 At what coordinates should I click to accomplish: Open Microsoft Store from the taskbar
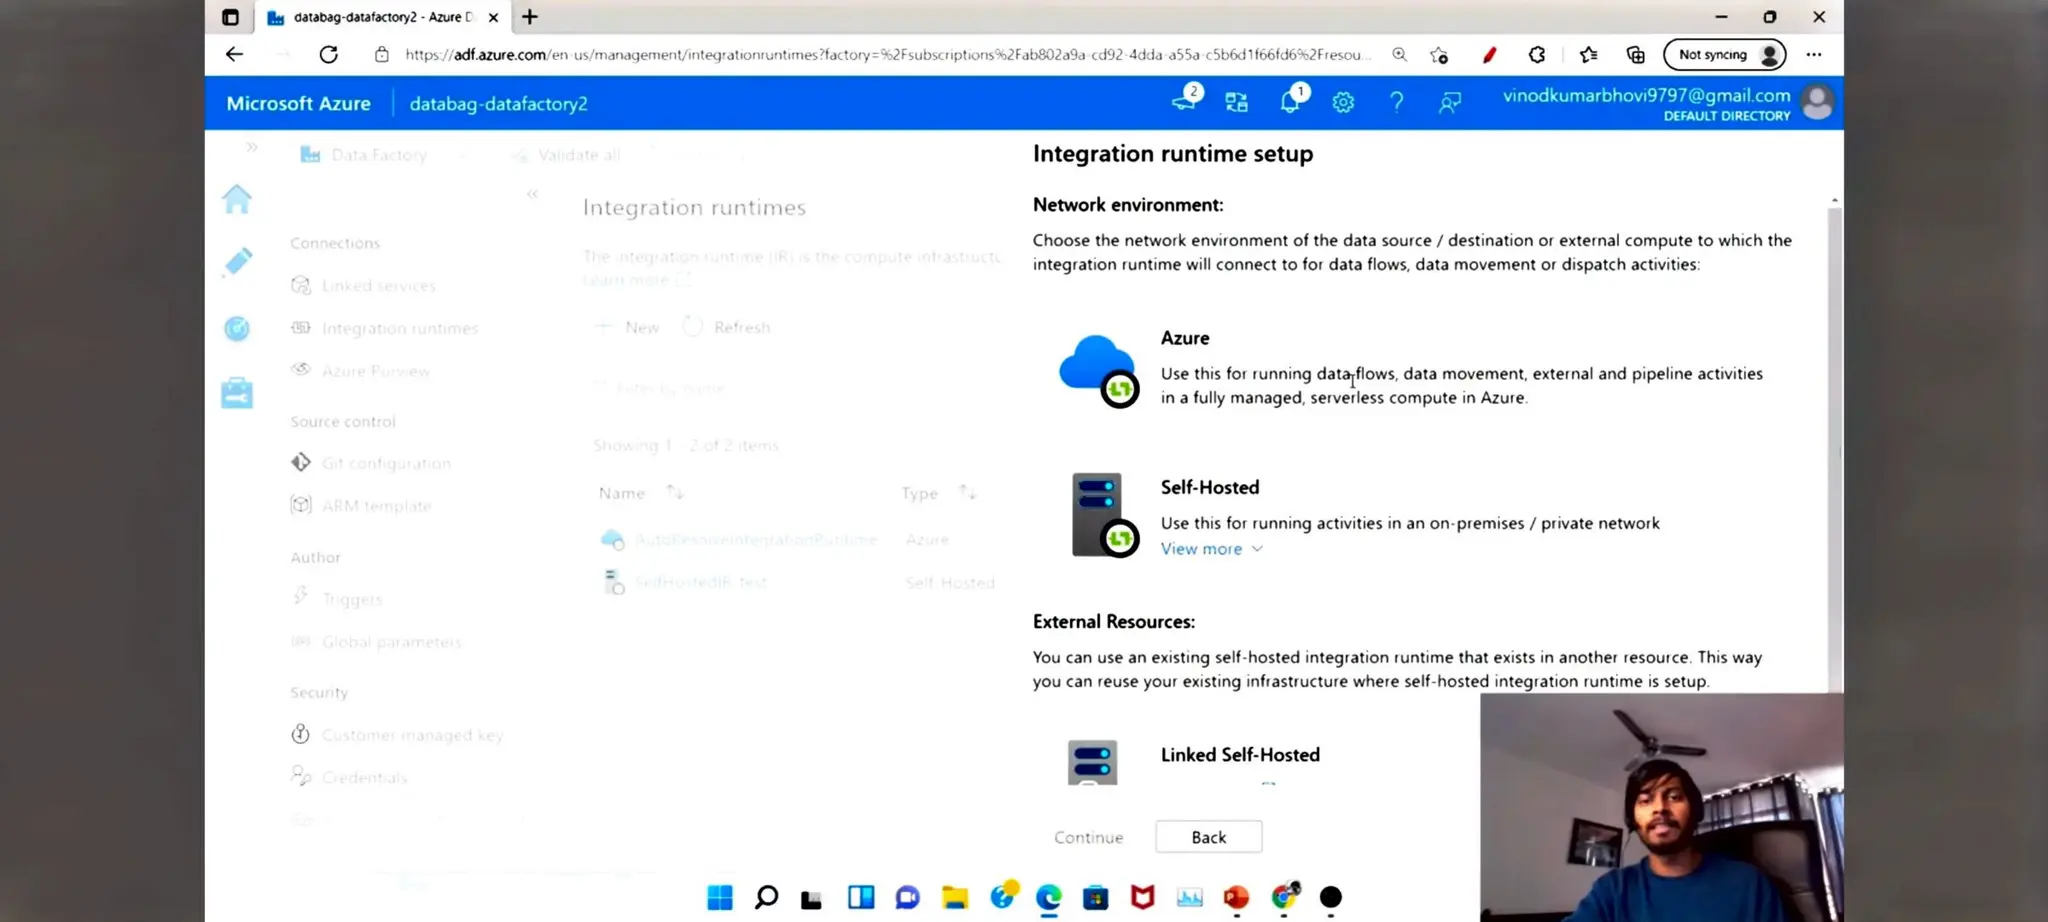tap(1096, 897)
